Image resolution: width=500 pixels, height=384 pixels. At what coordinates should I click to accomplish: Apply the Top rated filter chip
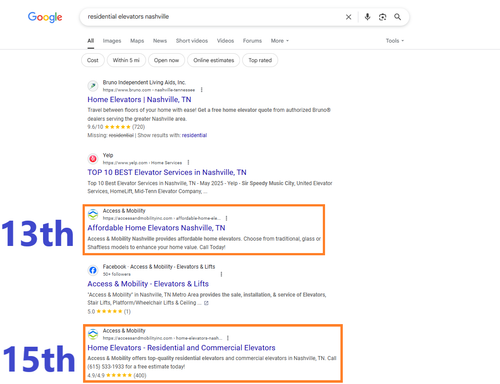tap(260, 60)
